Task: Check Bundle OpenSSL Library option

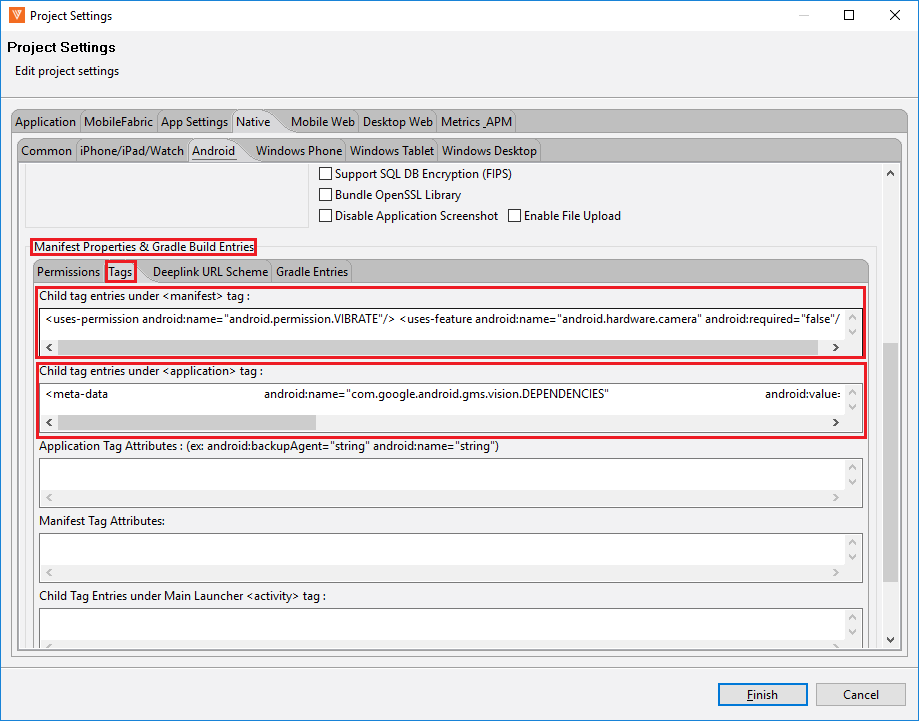Action: (325, 195)
